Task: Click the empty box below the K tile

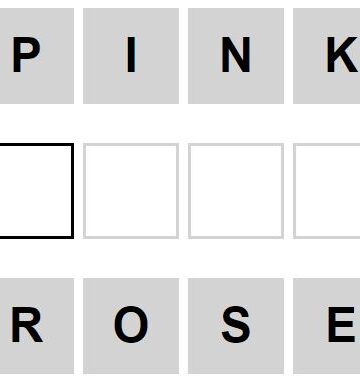Action: pyautogui.click(x=327, y=191)
